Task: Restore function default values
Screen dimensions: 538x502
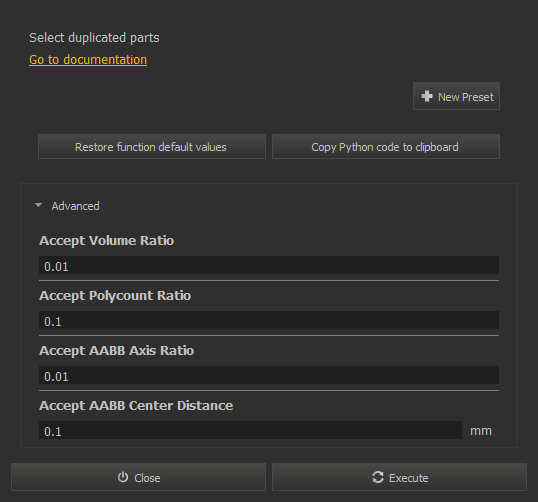Action: (152, 147)
